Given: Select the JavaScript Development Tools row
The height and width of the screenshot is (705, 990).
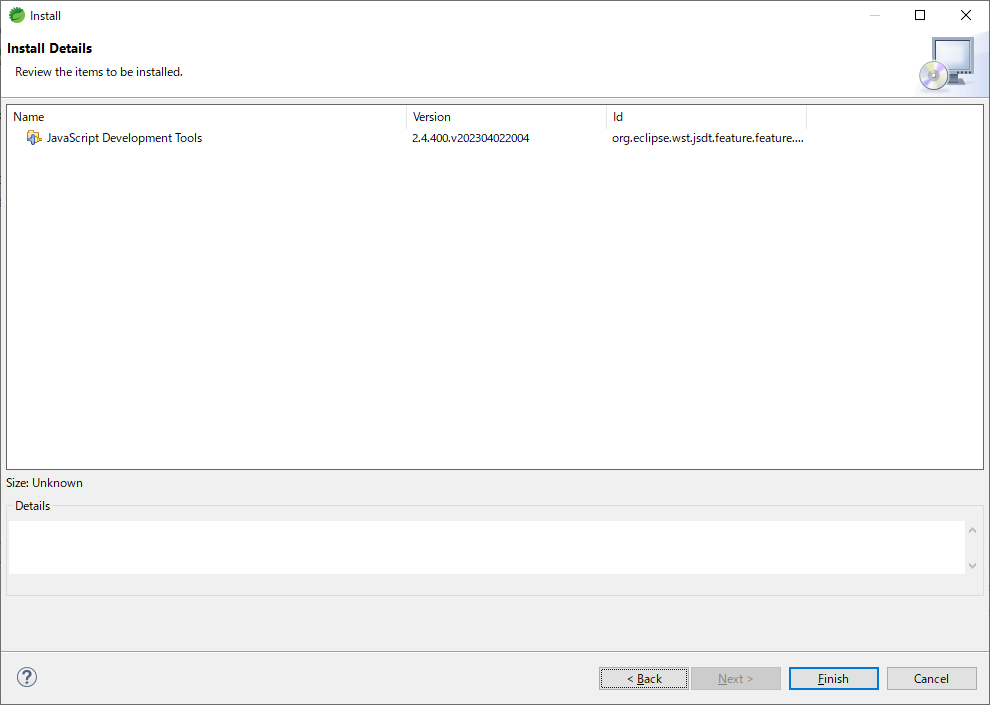Looking at the screenshot, I should (x=409, y=138).
